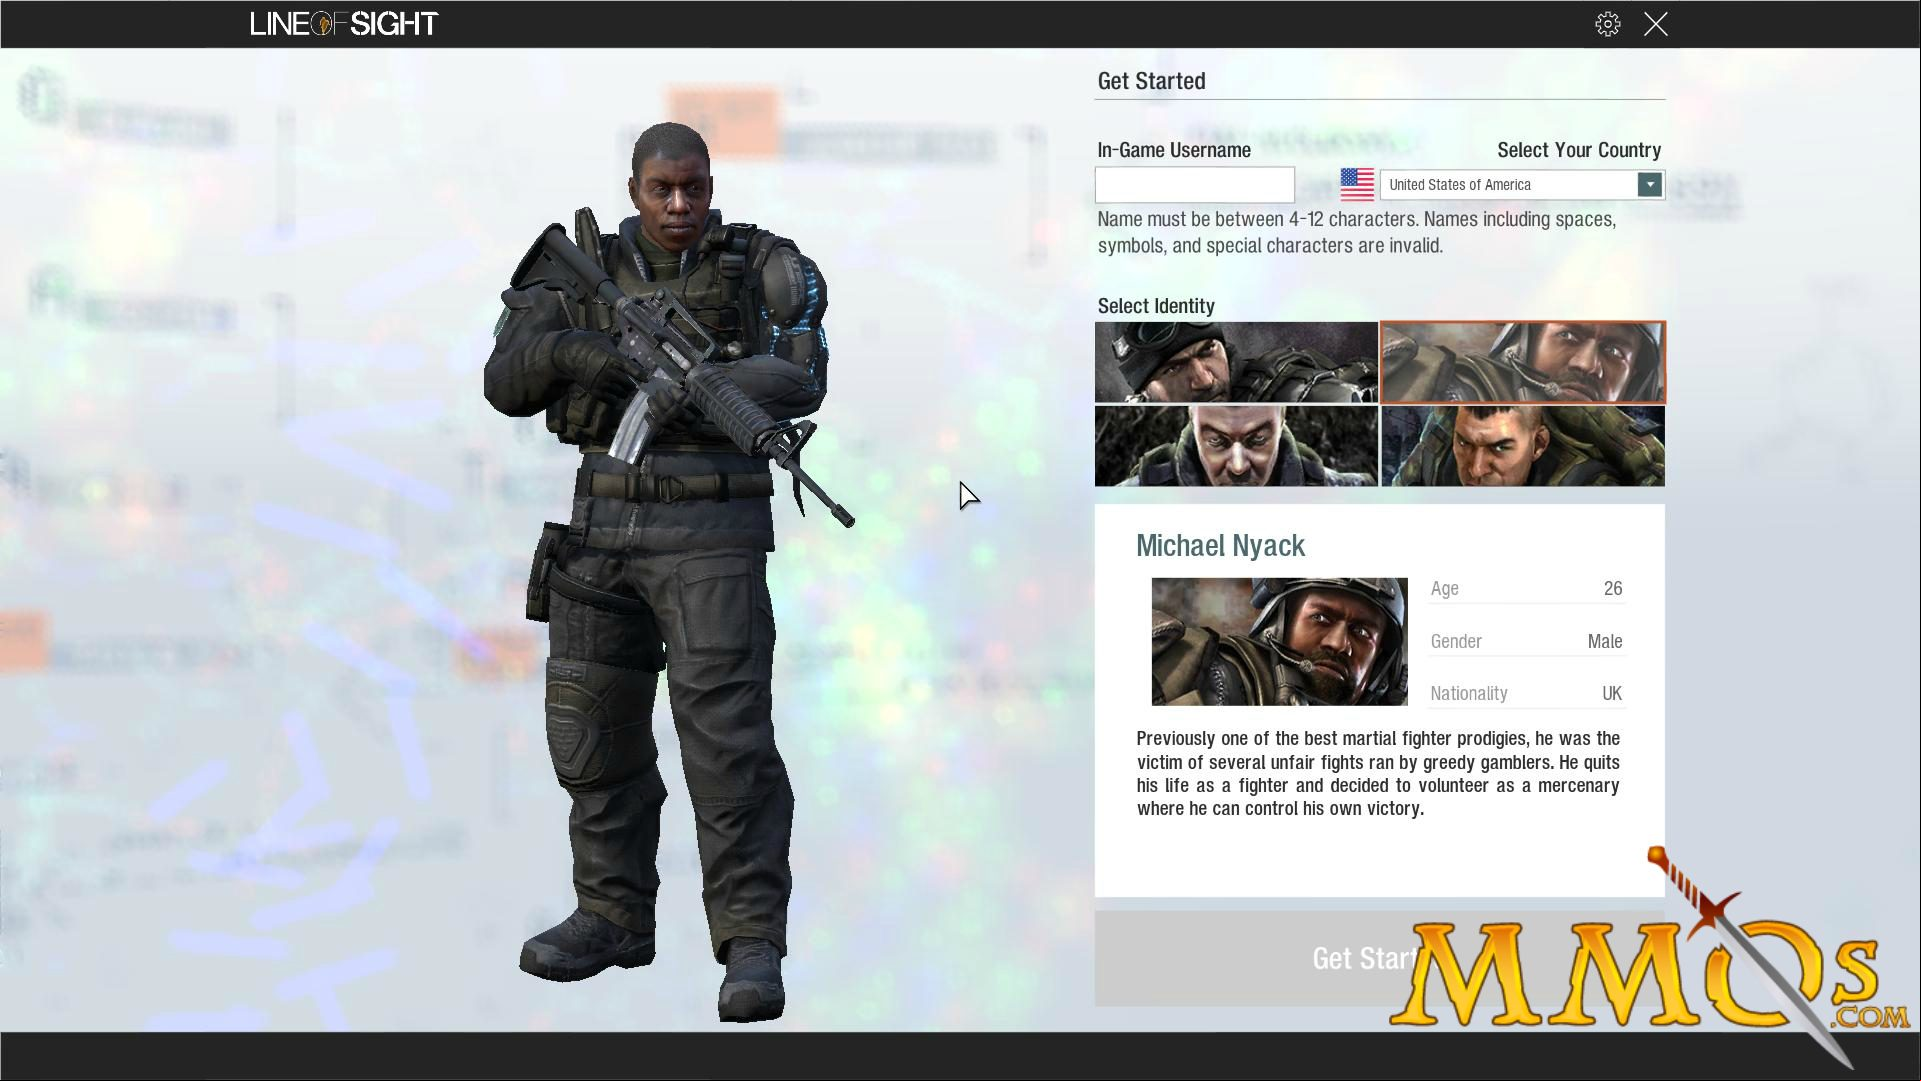Click the Age value 26
Image resolution: width=1921 pixels, height=1081 pixels.
click(x=1612, y=589)
